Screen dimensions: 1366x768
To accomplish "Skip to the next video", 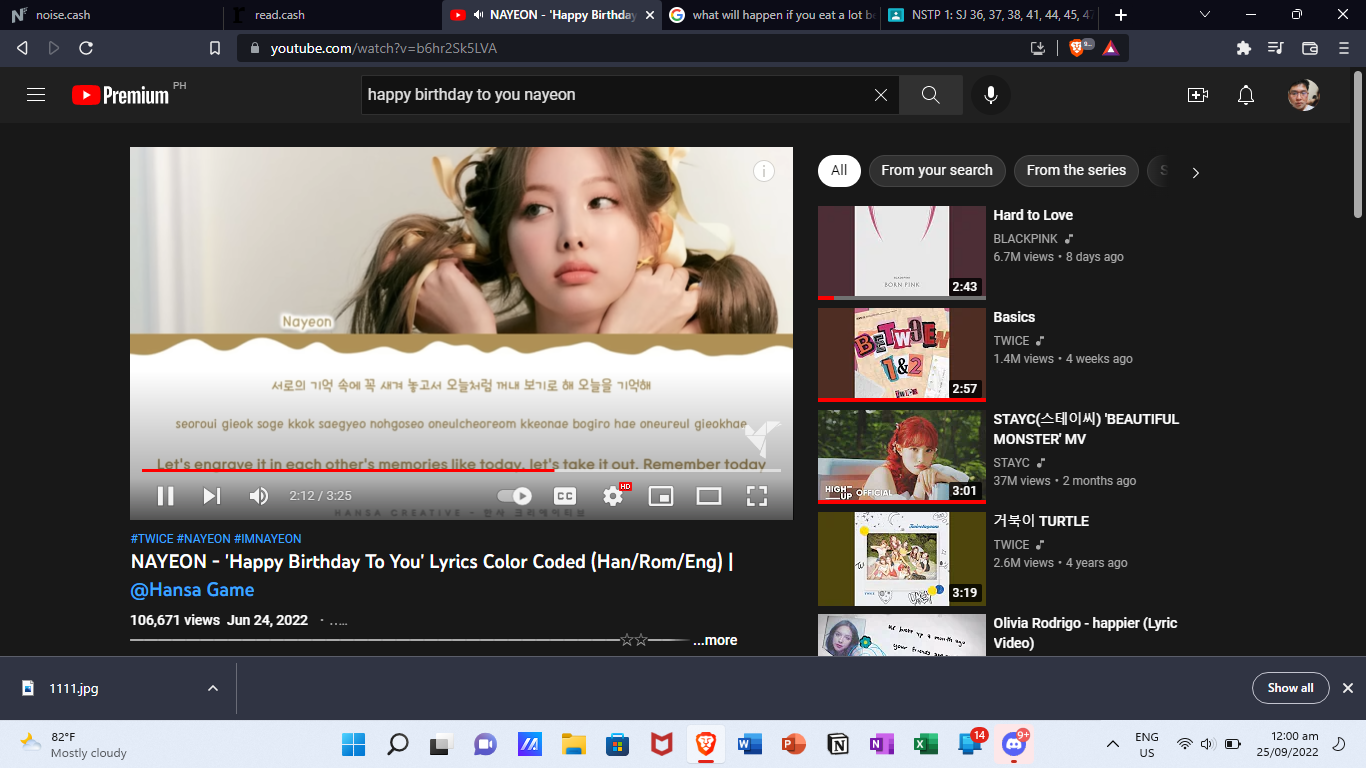I will (212, 496).
